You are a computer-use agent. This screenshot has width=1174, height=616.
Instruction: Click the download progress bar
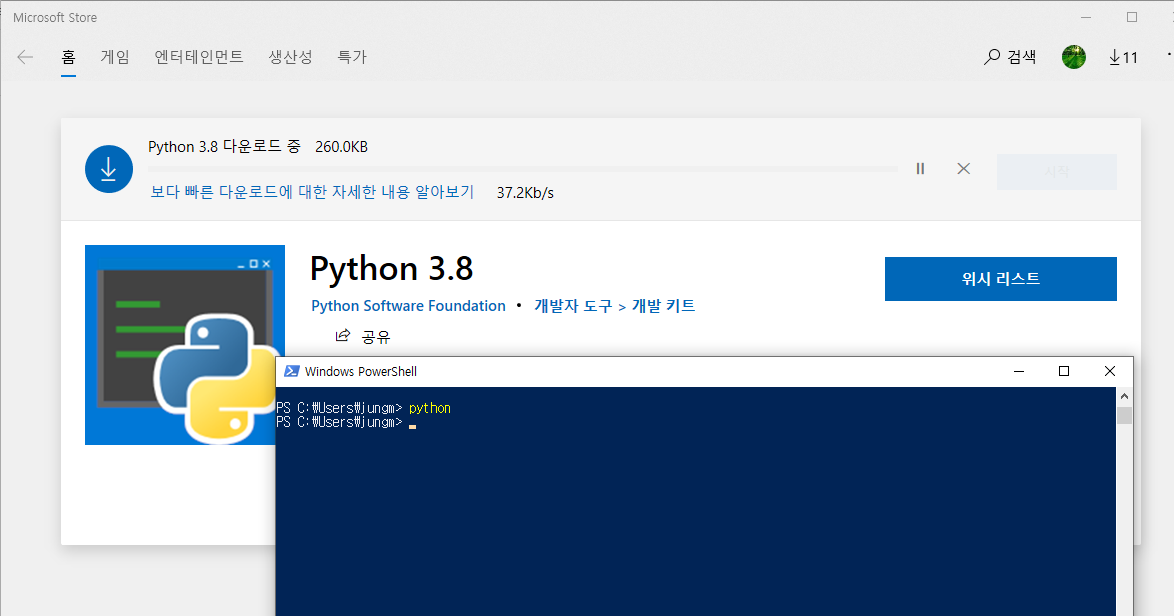523,169
